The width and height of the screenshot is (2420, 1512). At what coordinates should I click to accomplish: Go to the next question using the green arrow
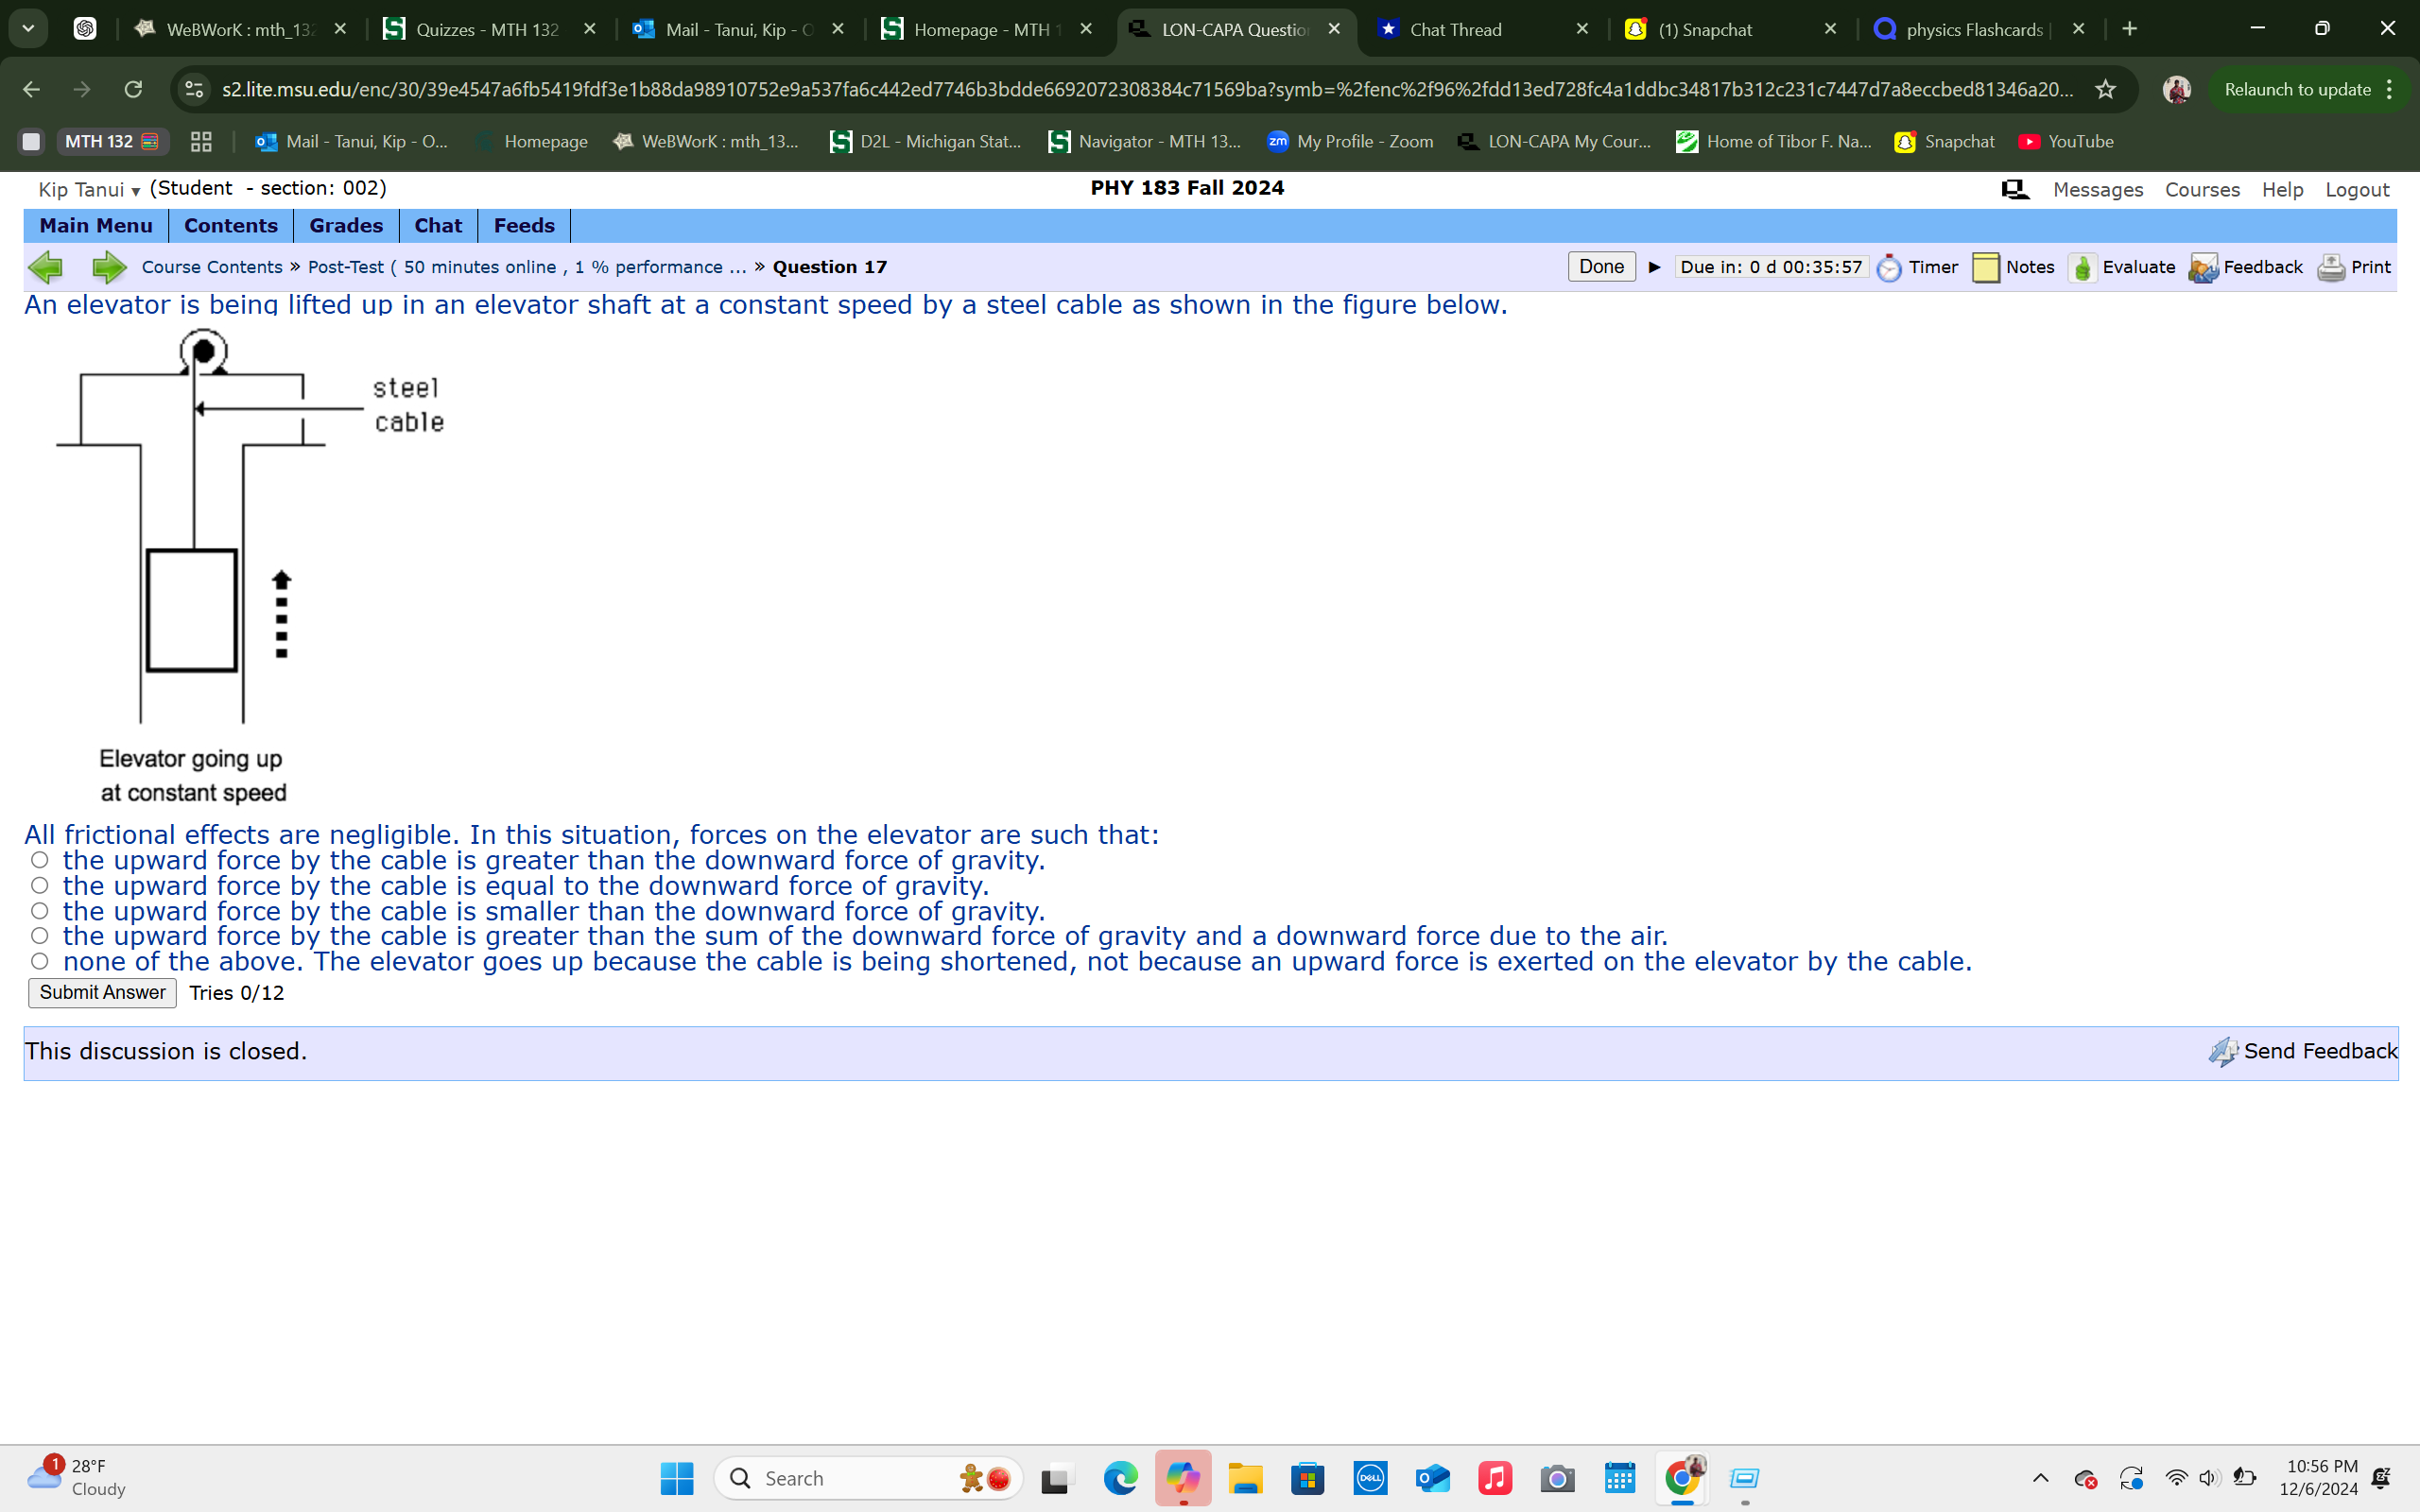(x=108, y=267)
